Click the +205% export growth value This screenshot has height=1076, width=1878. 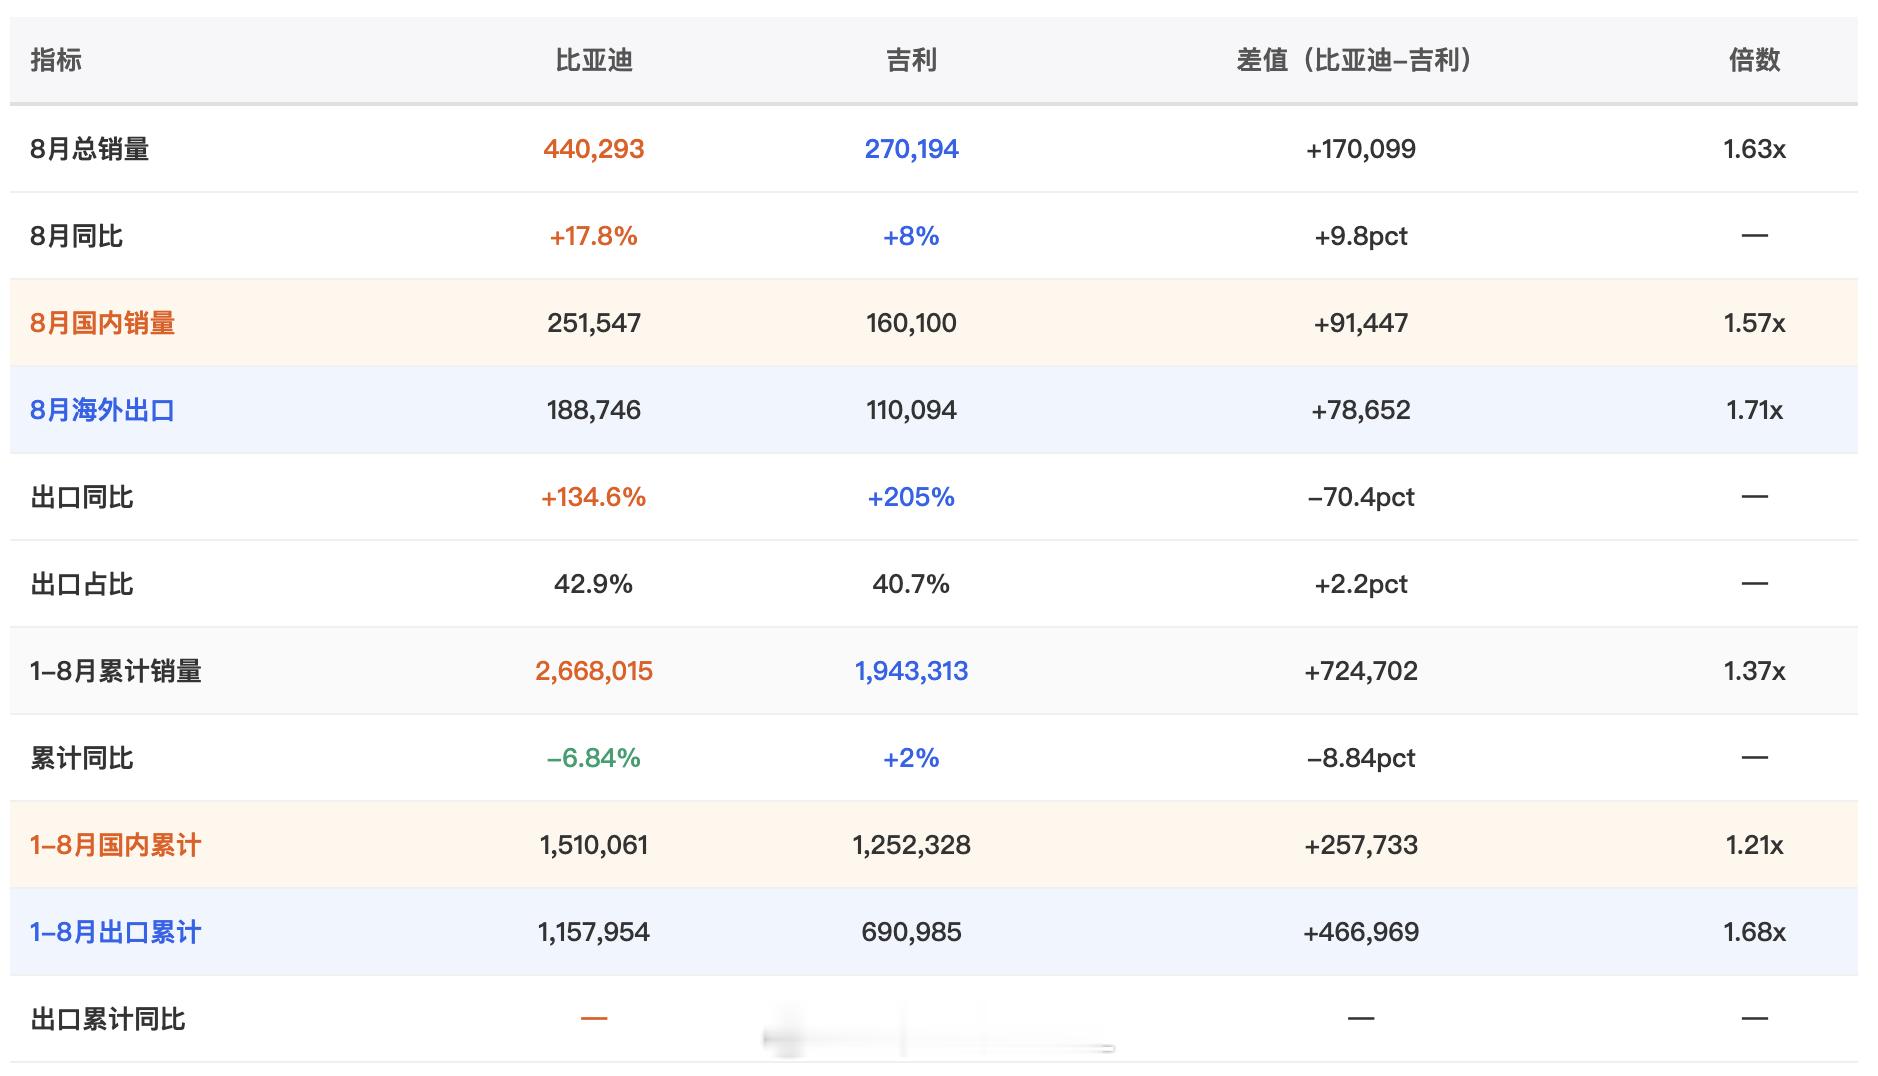(911, 497)
